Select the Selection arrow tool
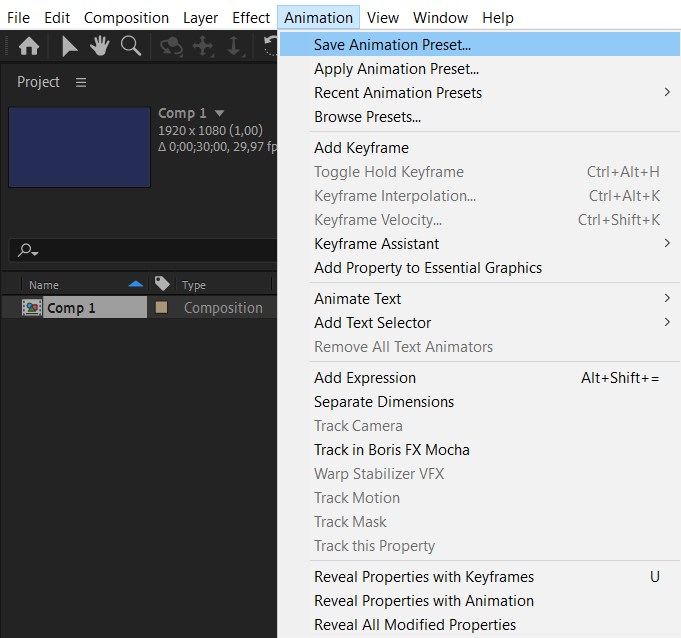681x638 pixels. pos(70,46)
